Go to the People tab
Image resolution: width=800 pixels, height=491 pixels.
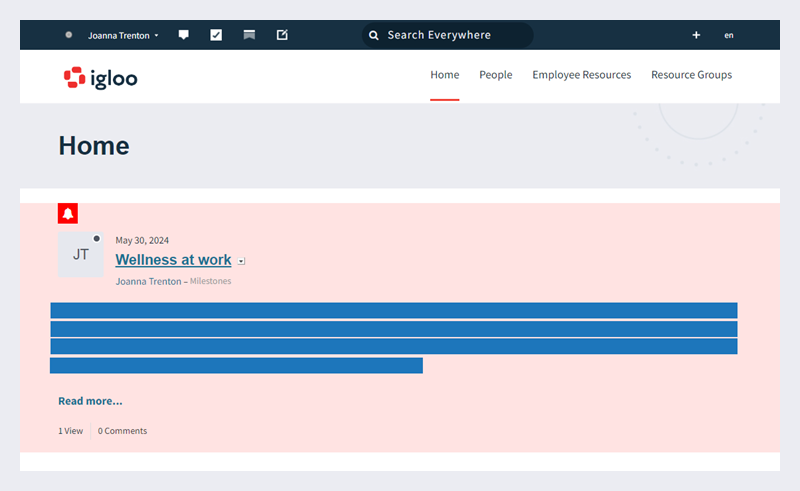tap(495, 75)
